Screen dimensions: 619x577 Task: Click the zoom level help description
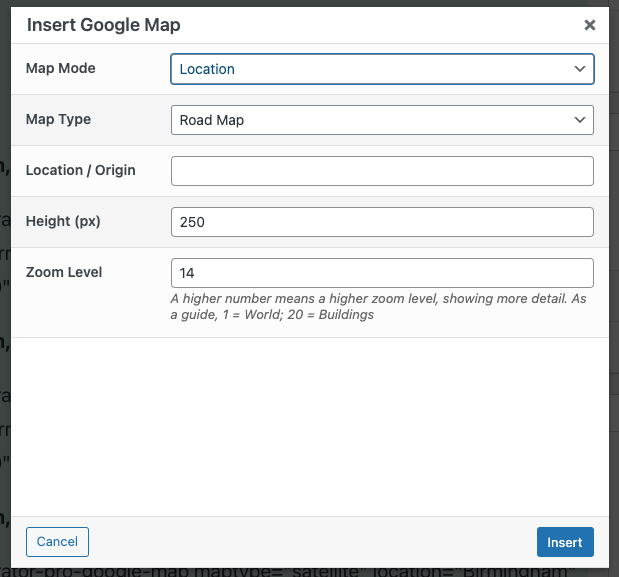(x=378, y=307)
